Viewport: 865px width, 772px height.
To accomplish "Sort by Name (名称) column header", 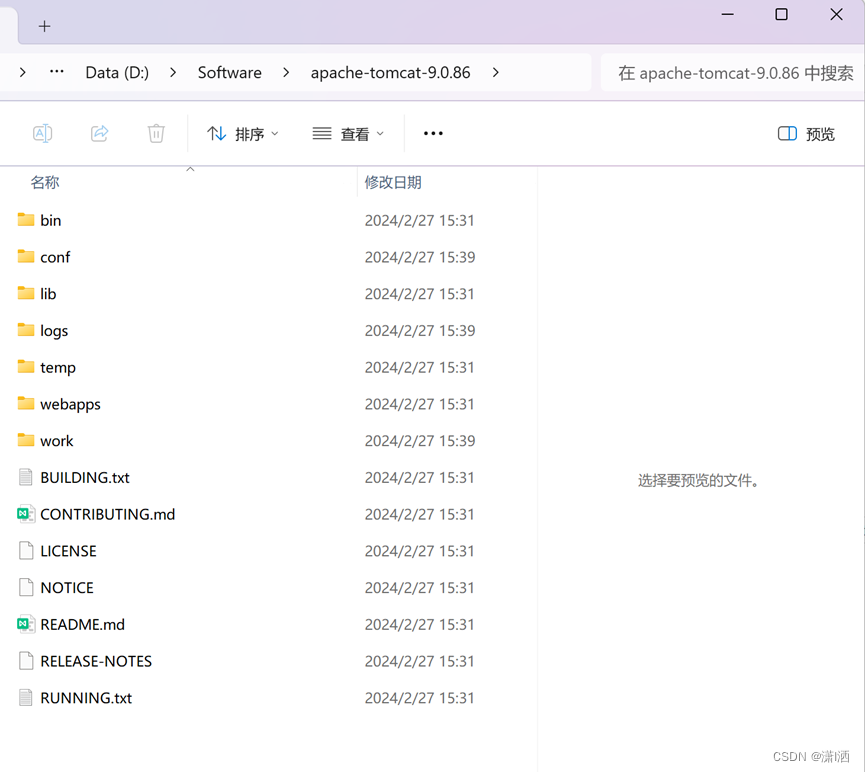I will pos(45,182).
